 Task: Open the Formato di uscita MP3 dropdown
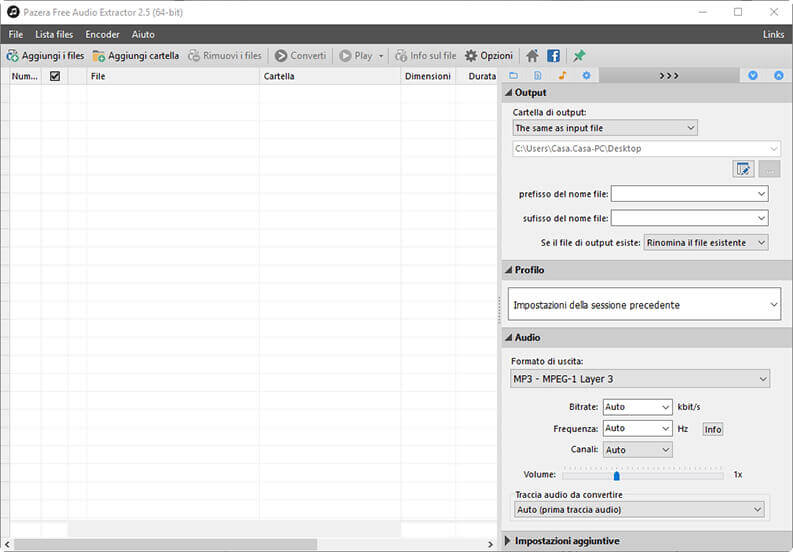pos(640,379)
